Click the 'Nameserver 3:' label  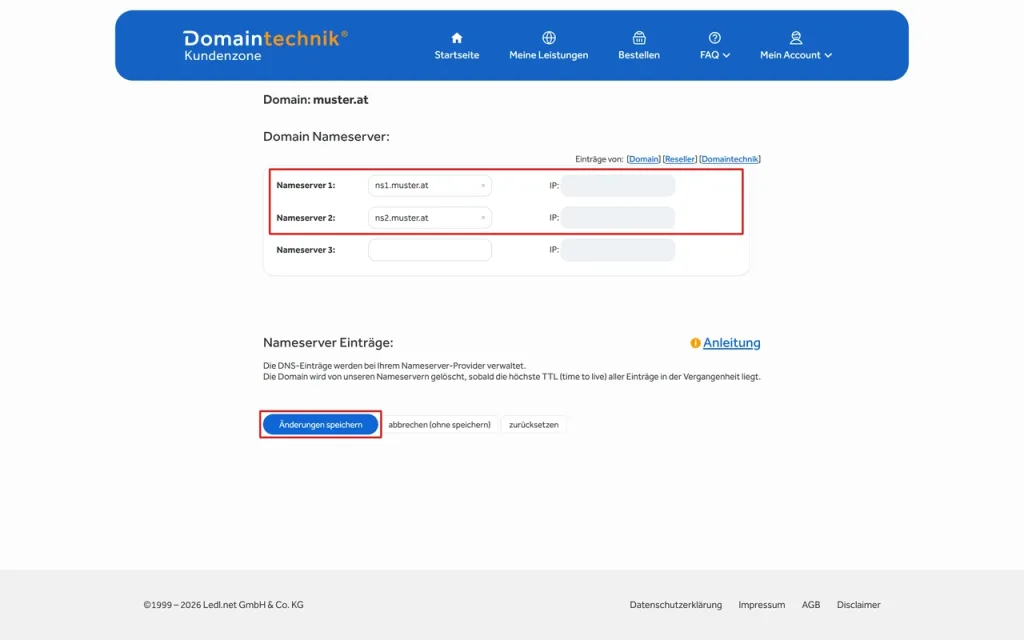306,250
